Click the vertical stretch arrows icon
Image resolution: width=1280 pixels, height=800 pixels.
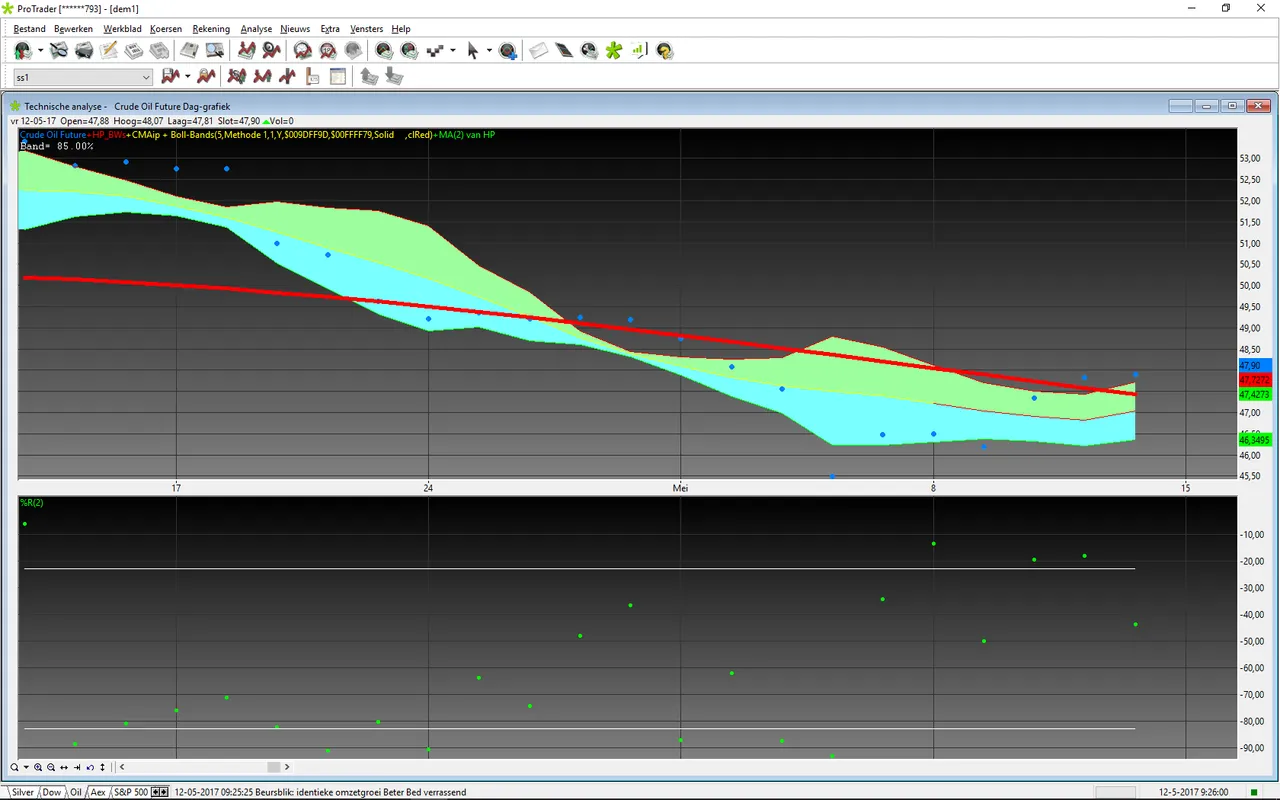pos(102,767)
